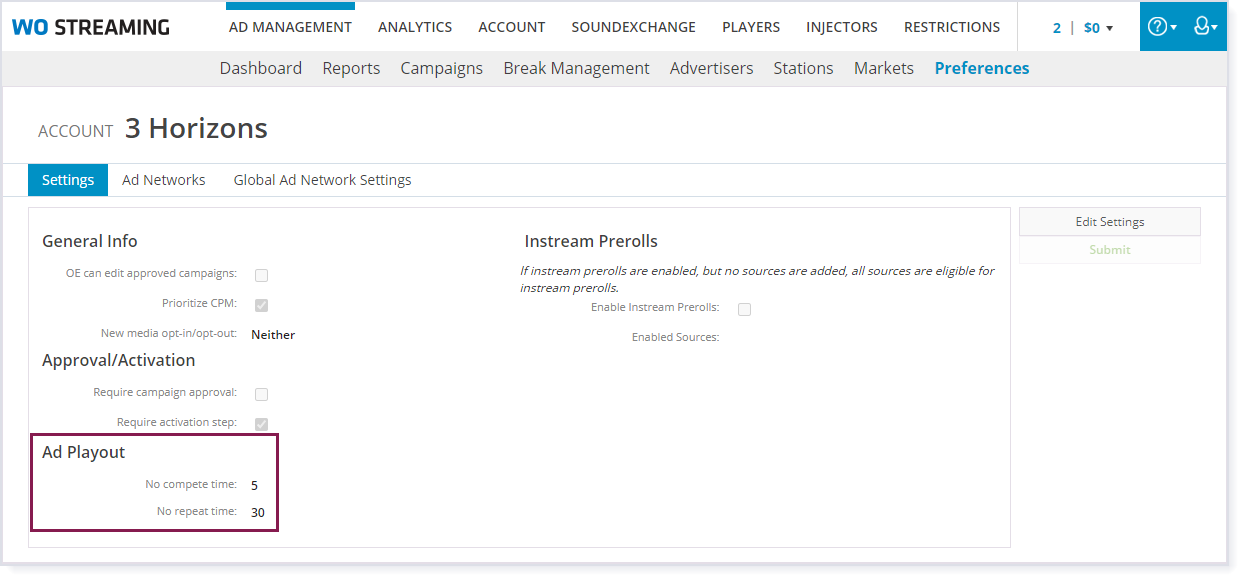
Task: Click the No compete time value
Action: click(x=255, y=485)
